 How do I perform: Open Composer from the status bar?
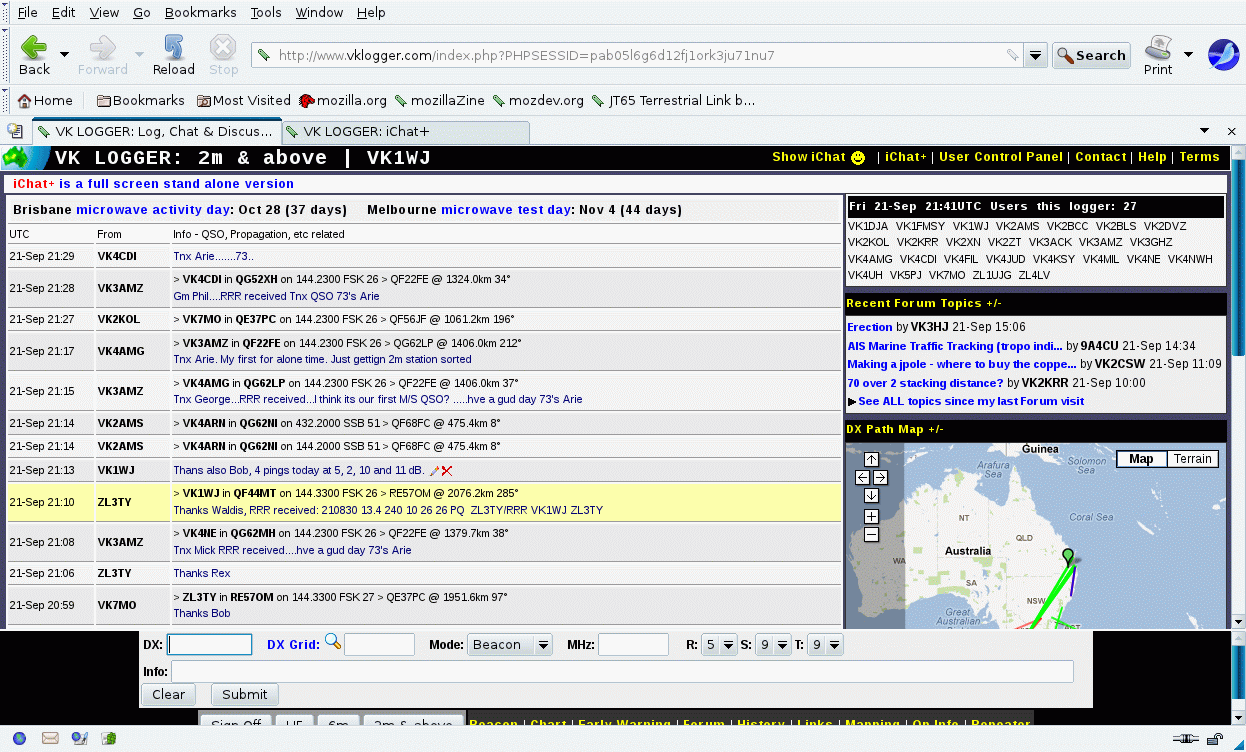click(79, 739)
